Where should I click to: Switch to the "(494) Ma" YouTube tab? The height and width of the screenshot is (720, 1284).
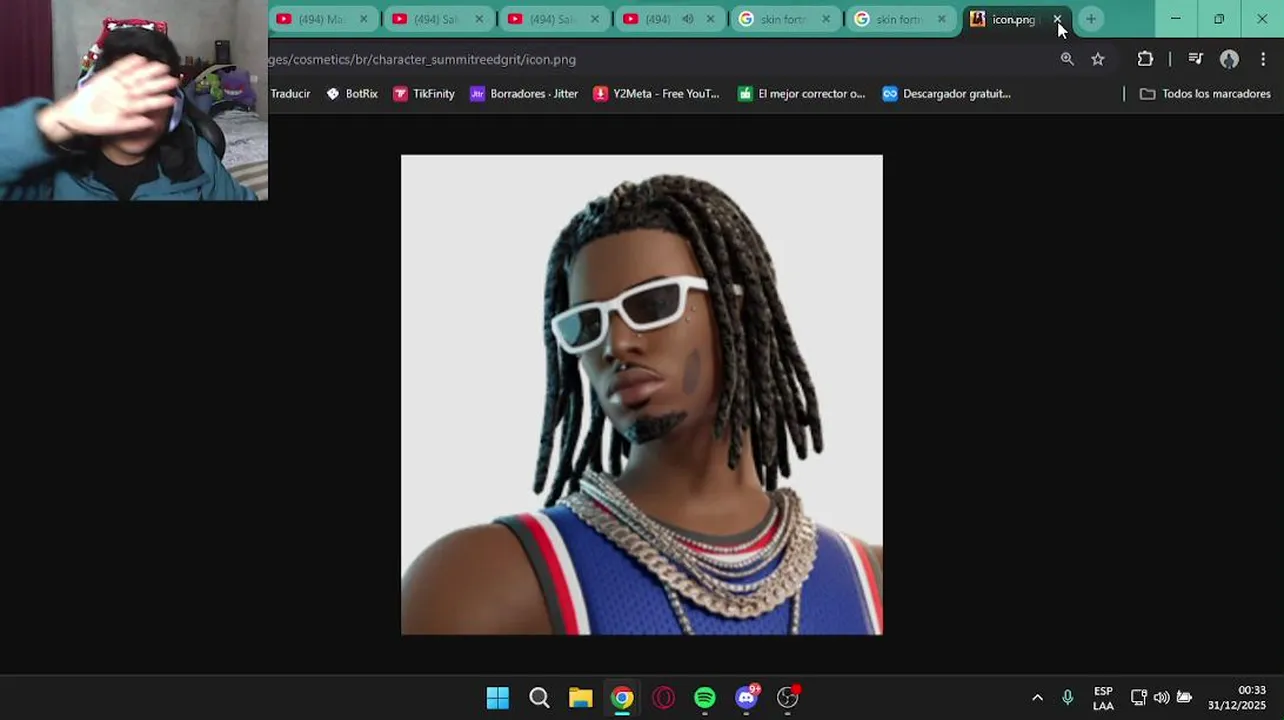pyautogui.click(x=320, y=19)
